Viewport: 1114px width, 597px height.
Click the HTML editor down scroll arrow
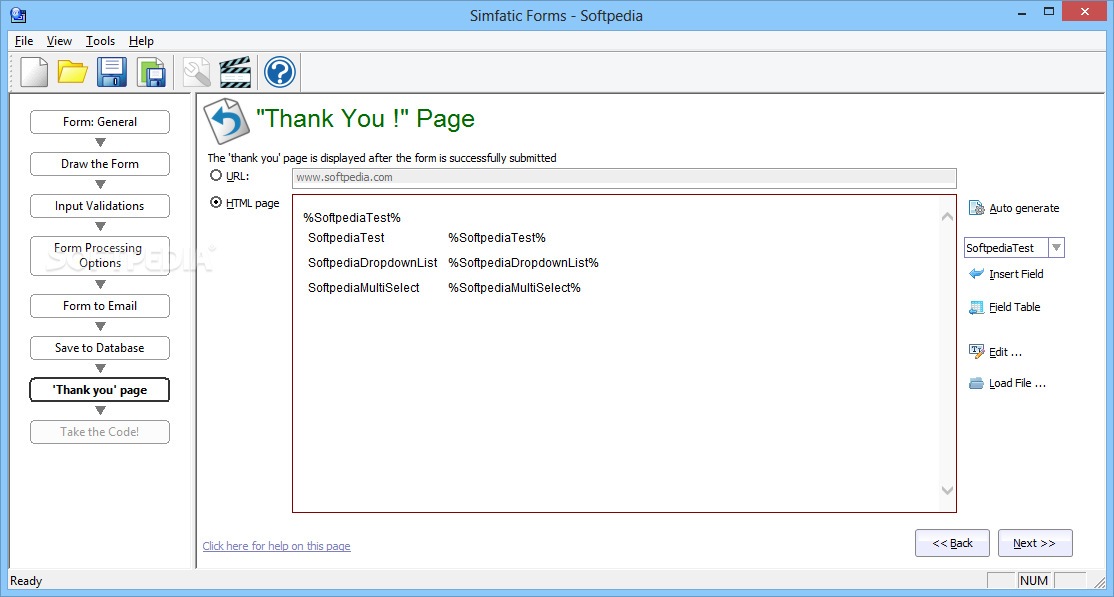[x=947, y=490]
